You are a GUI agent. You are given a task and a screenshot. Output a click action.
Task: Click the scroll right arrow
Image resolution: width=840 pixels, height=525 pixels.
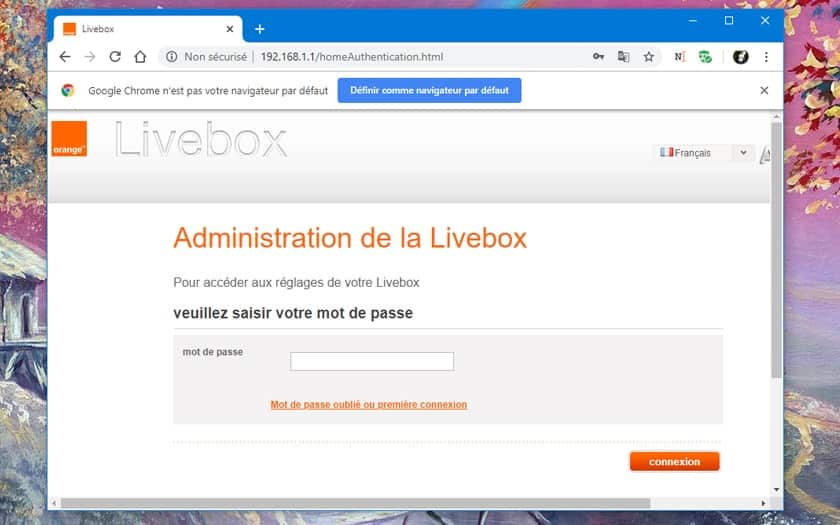point(763,503)
